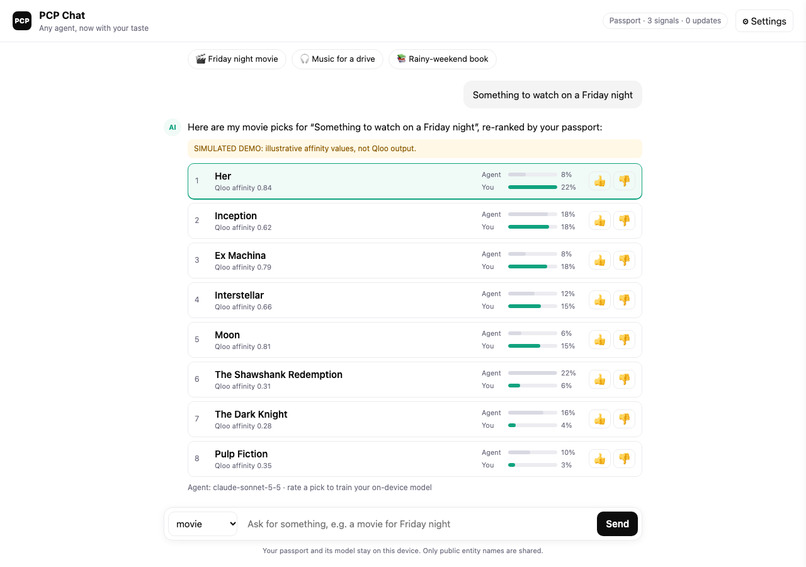Dislike The Shawshank Redemption

pyautogui.click(x=624, y=379)
